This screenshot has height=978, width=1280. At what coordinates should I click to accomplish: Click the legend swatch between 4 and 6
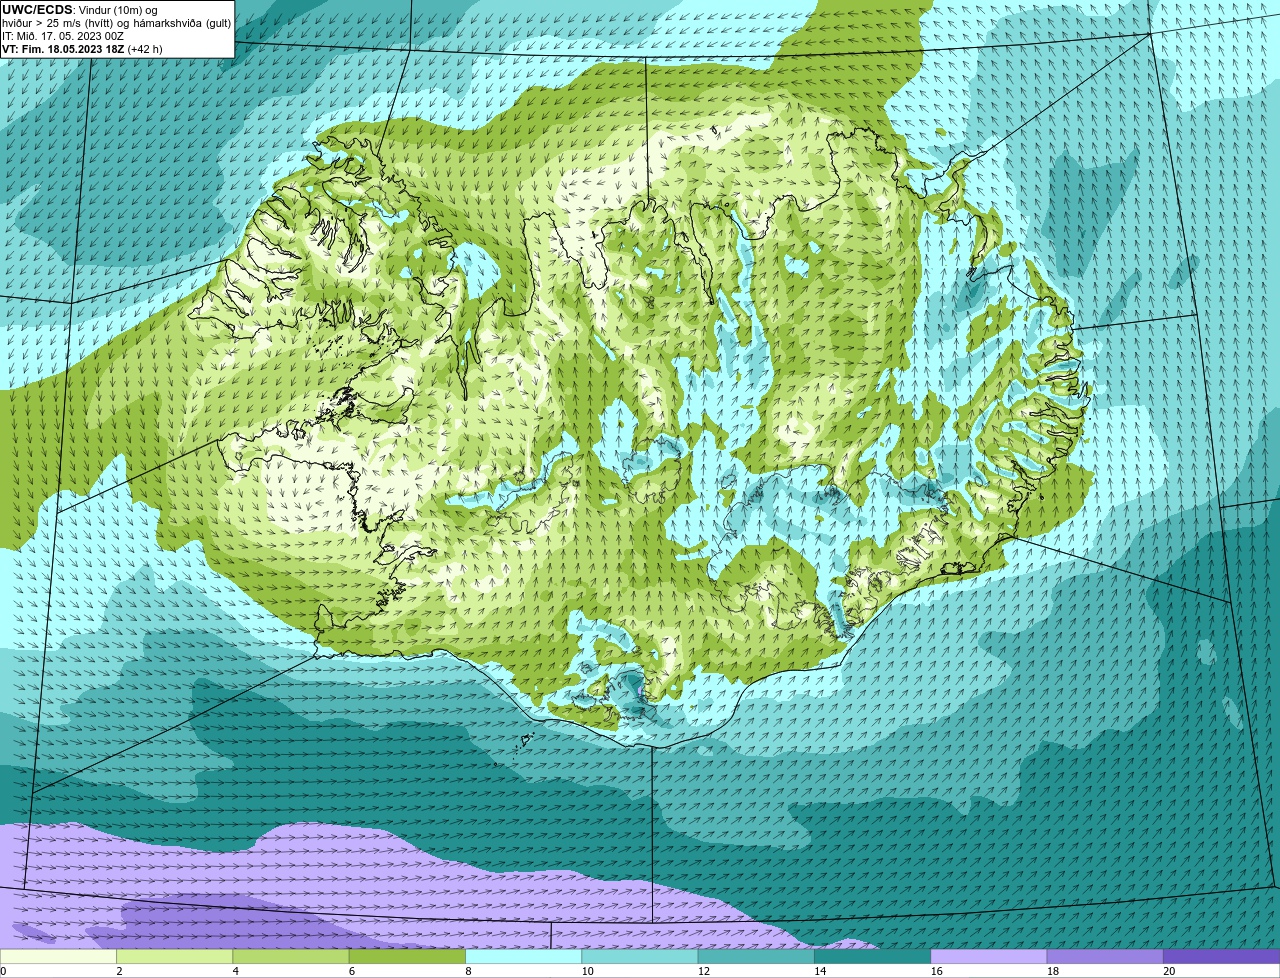291,957
